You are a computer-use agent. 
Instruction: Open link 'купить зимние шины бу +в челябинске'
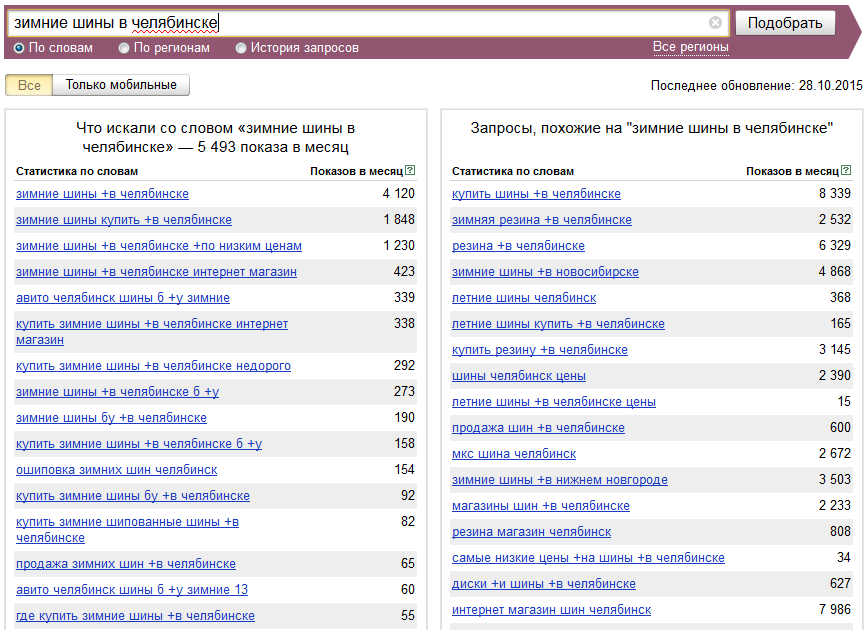[x=133, y=496]
